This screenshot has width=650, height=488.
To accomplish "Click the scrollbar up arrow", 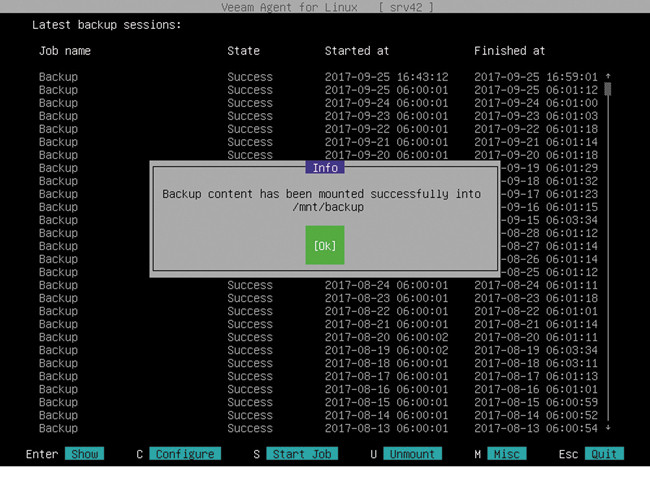I will tap(608, 76).
